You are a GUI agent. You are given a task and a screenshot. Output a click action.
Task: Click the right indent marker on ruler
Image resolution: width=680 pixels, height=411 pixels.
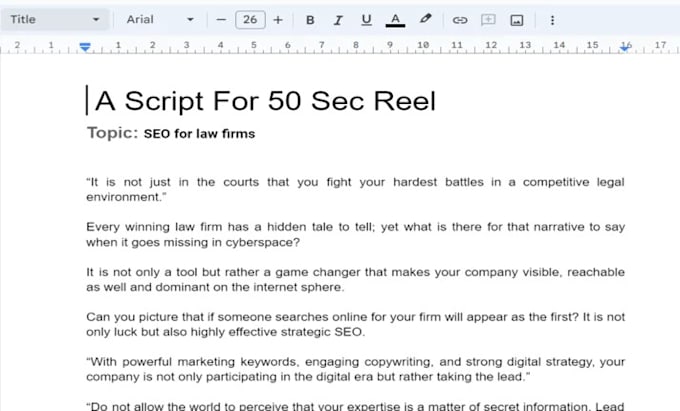pos(626,46)
